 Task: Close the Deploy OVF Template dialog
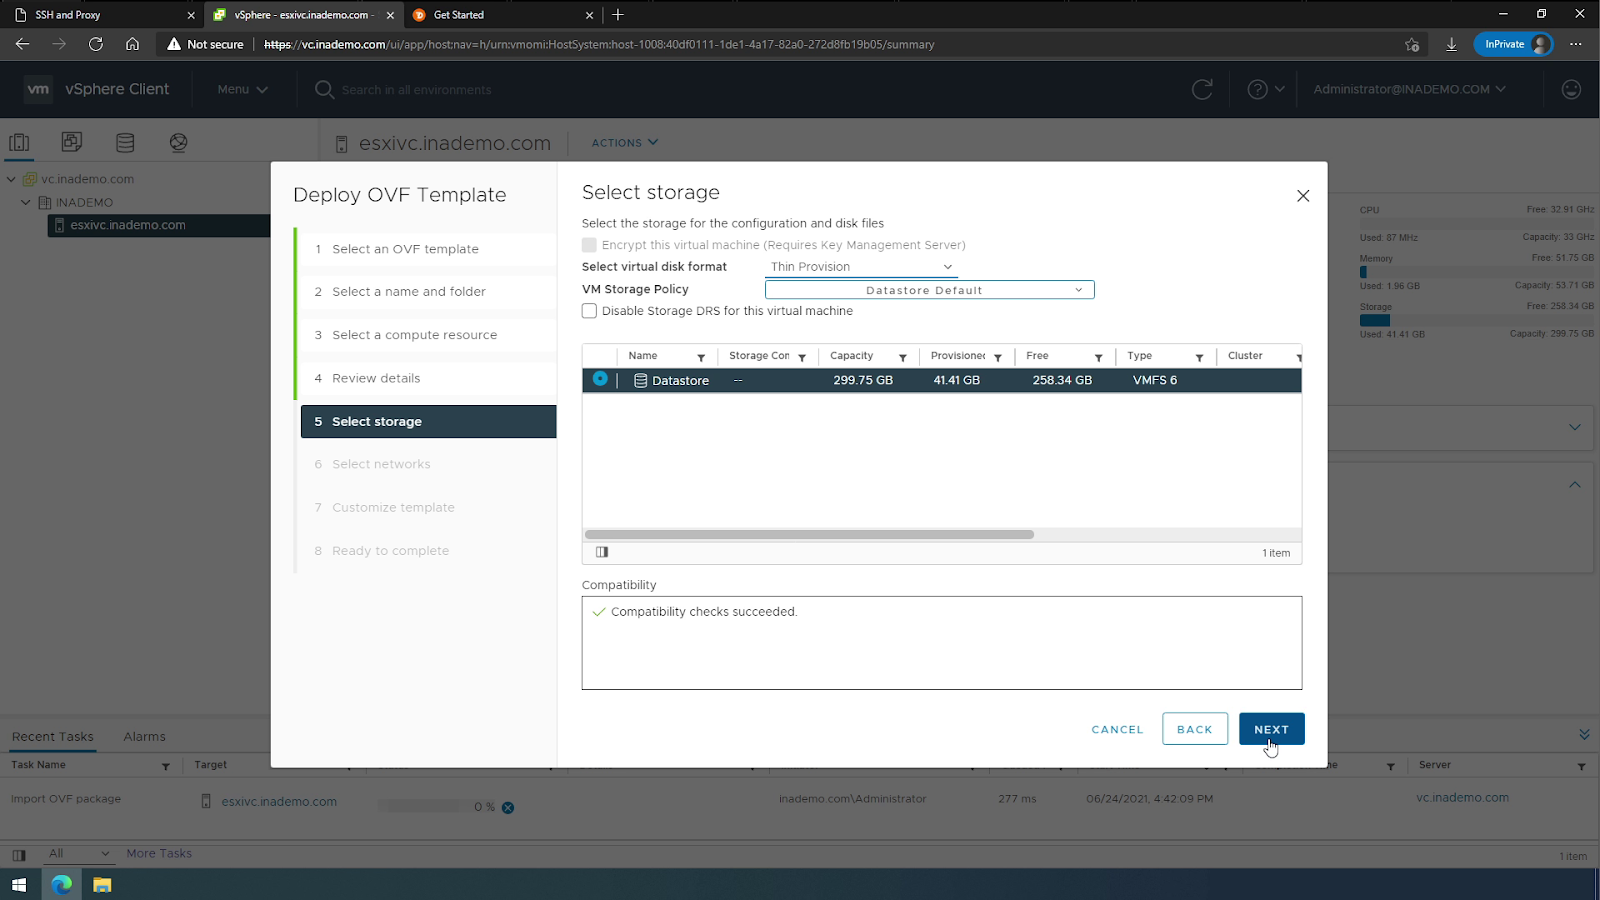pyautogui.click(x=1303, y=196)
